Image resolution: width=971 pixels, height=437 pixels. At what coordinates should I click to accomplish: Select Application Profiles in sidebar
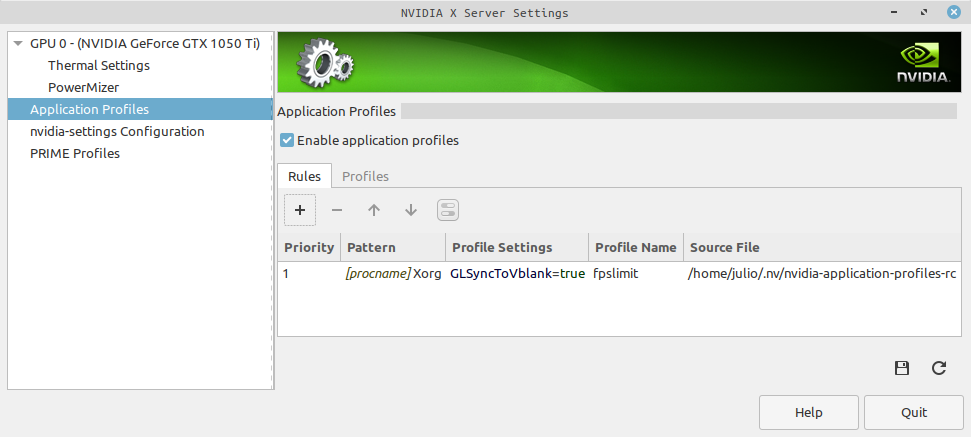click(x=140, y=110)
